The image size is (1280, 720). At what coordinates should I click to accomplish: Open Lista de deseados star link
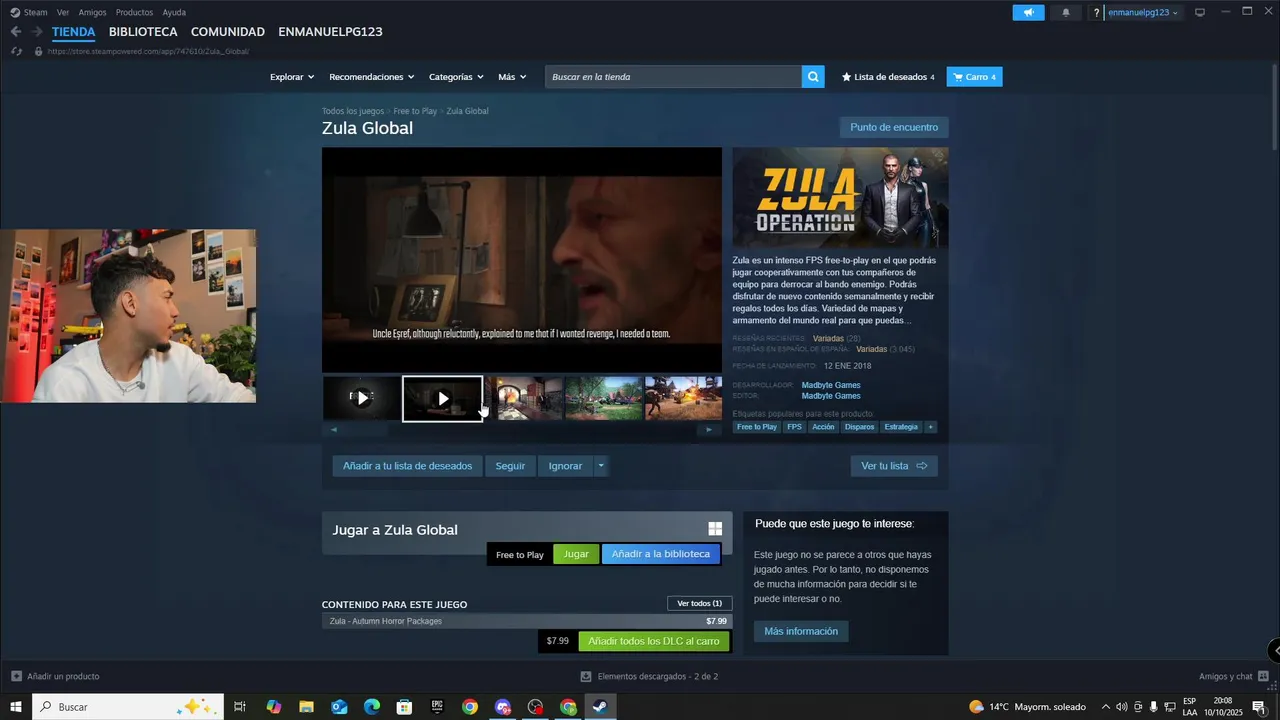pos(888,77)
